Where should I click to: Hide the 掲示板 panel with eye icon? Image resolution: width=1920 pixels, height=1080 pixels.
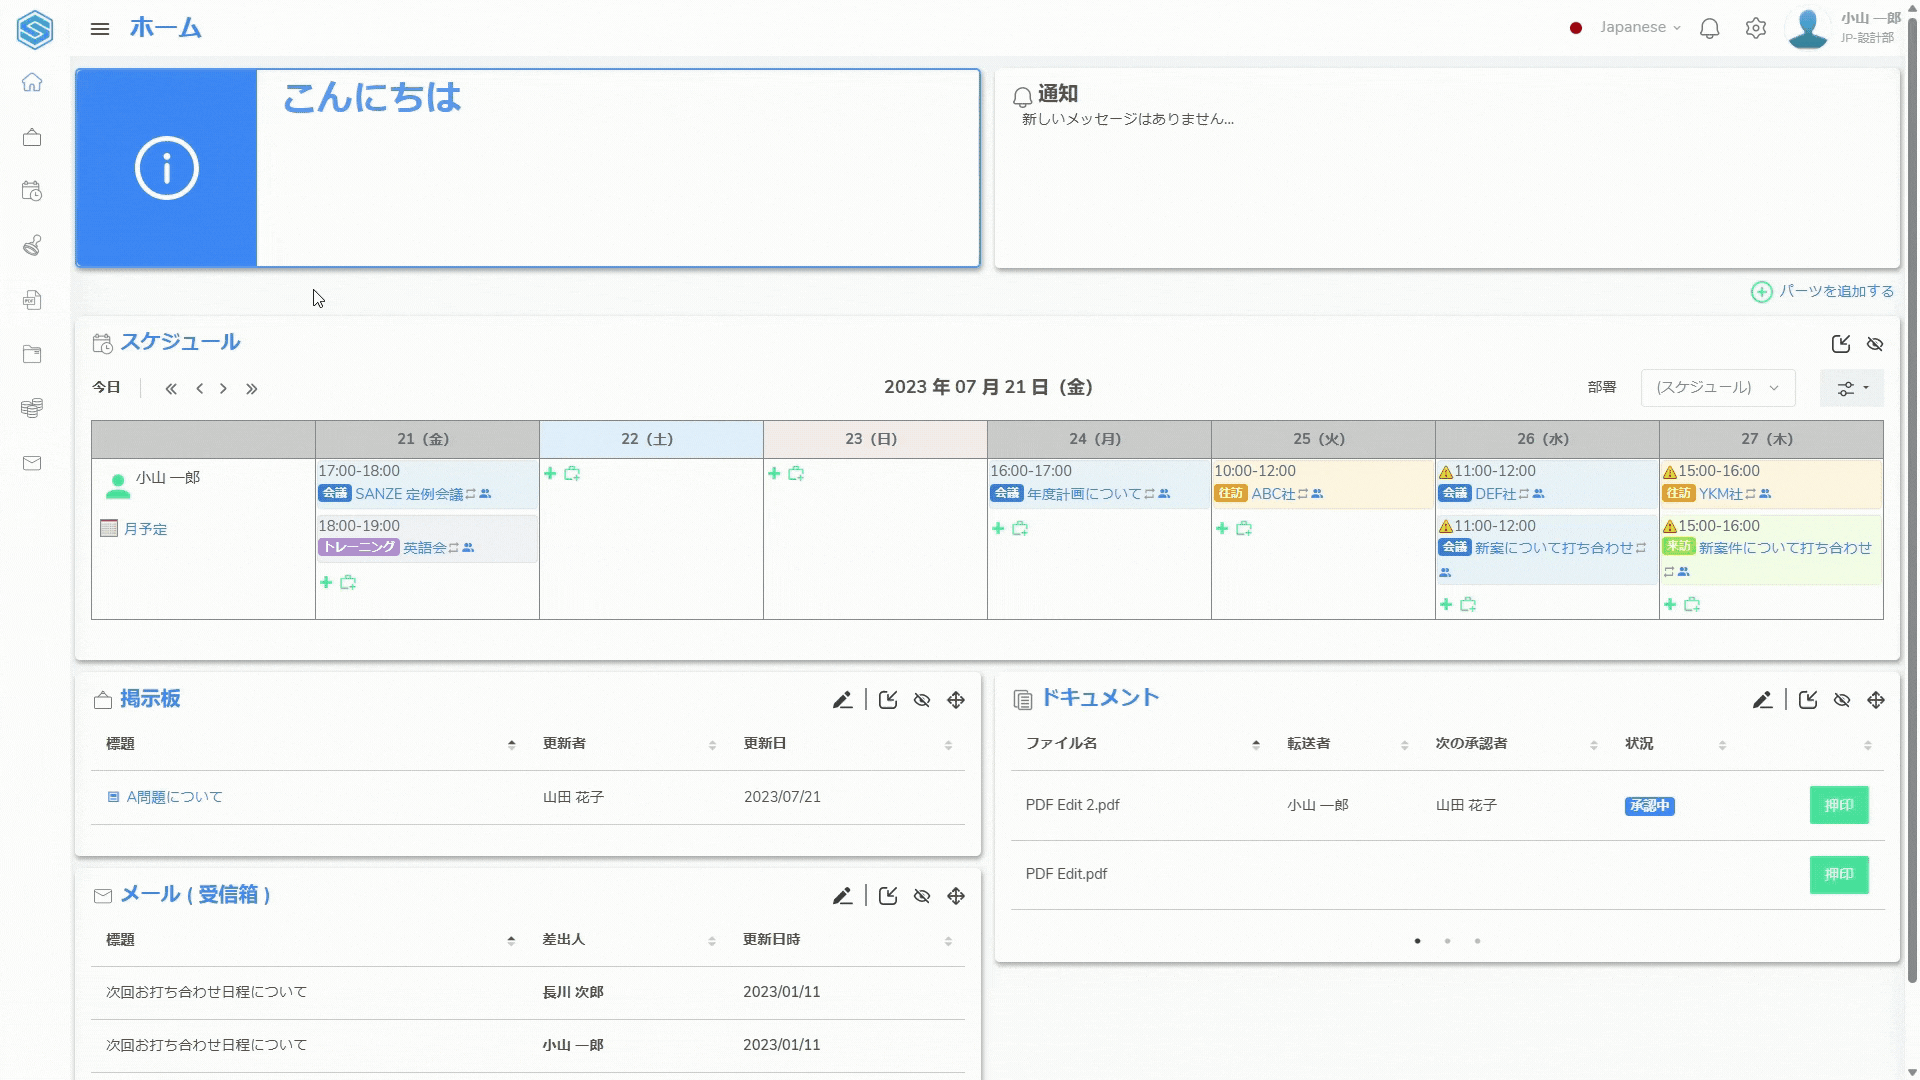922,700
